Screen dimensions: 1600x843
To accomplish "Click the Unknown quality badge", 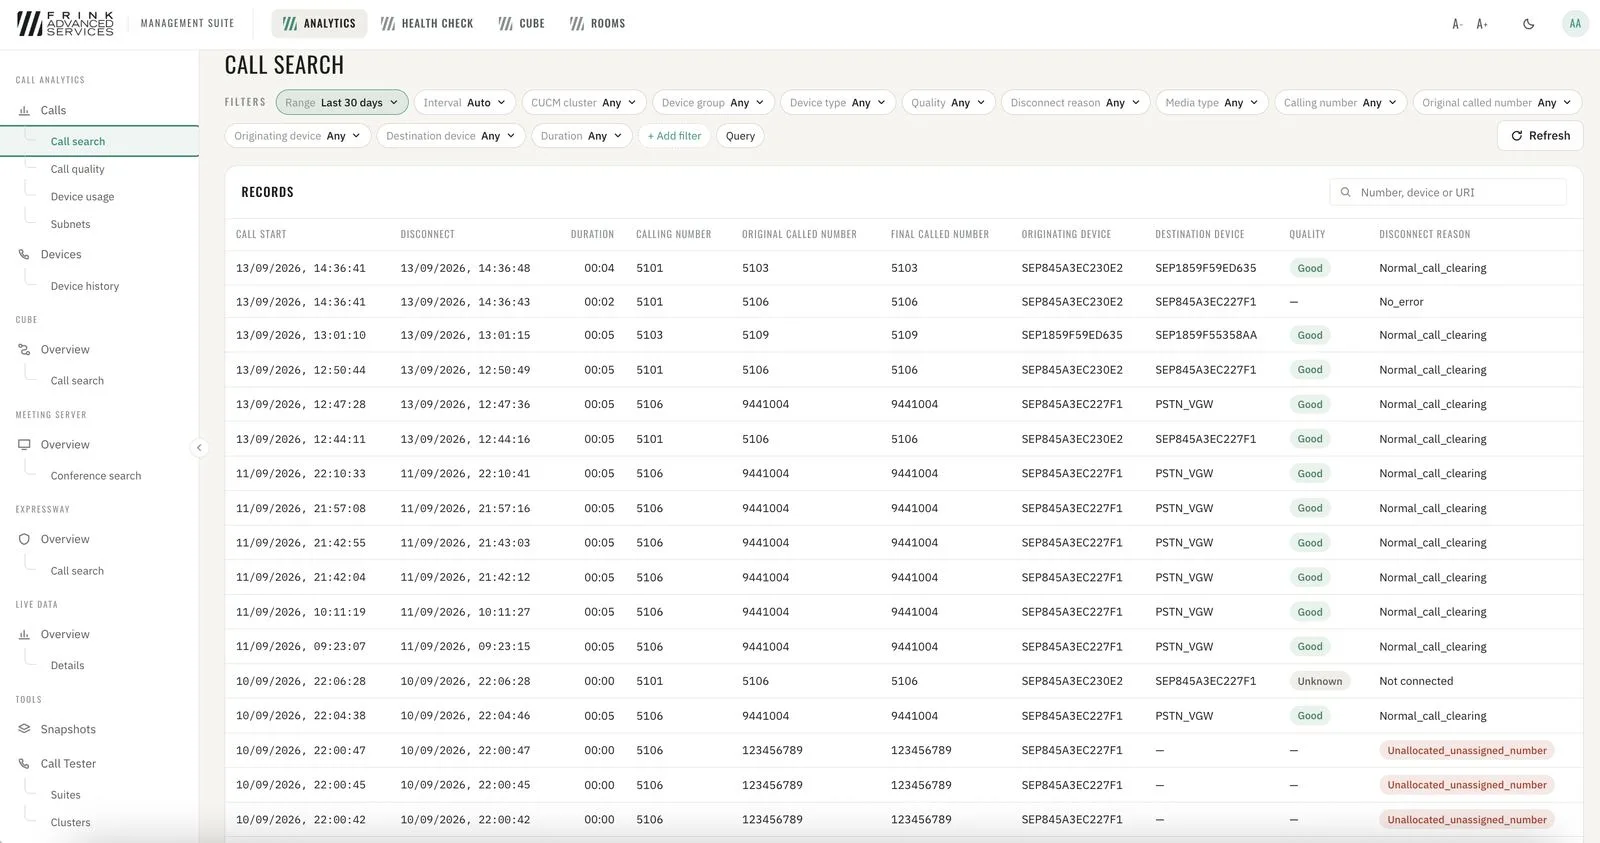I will [1320, 681].
